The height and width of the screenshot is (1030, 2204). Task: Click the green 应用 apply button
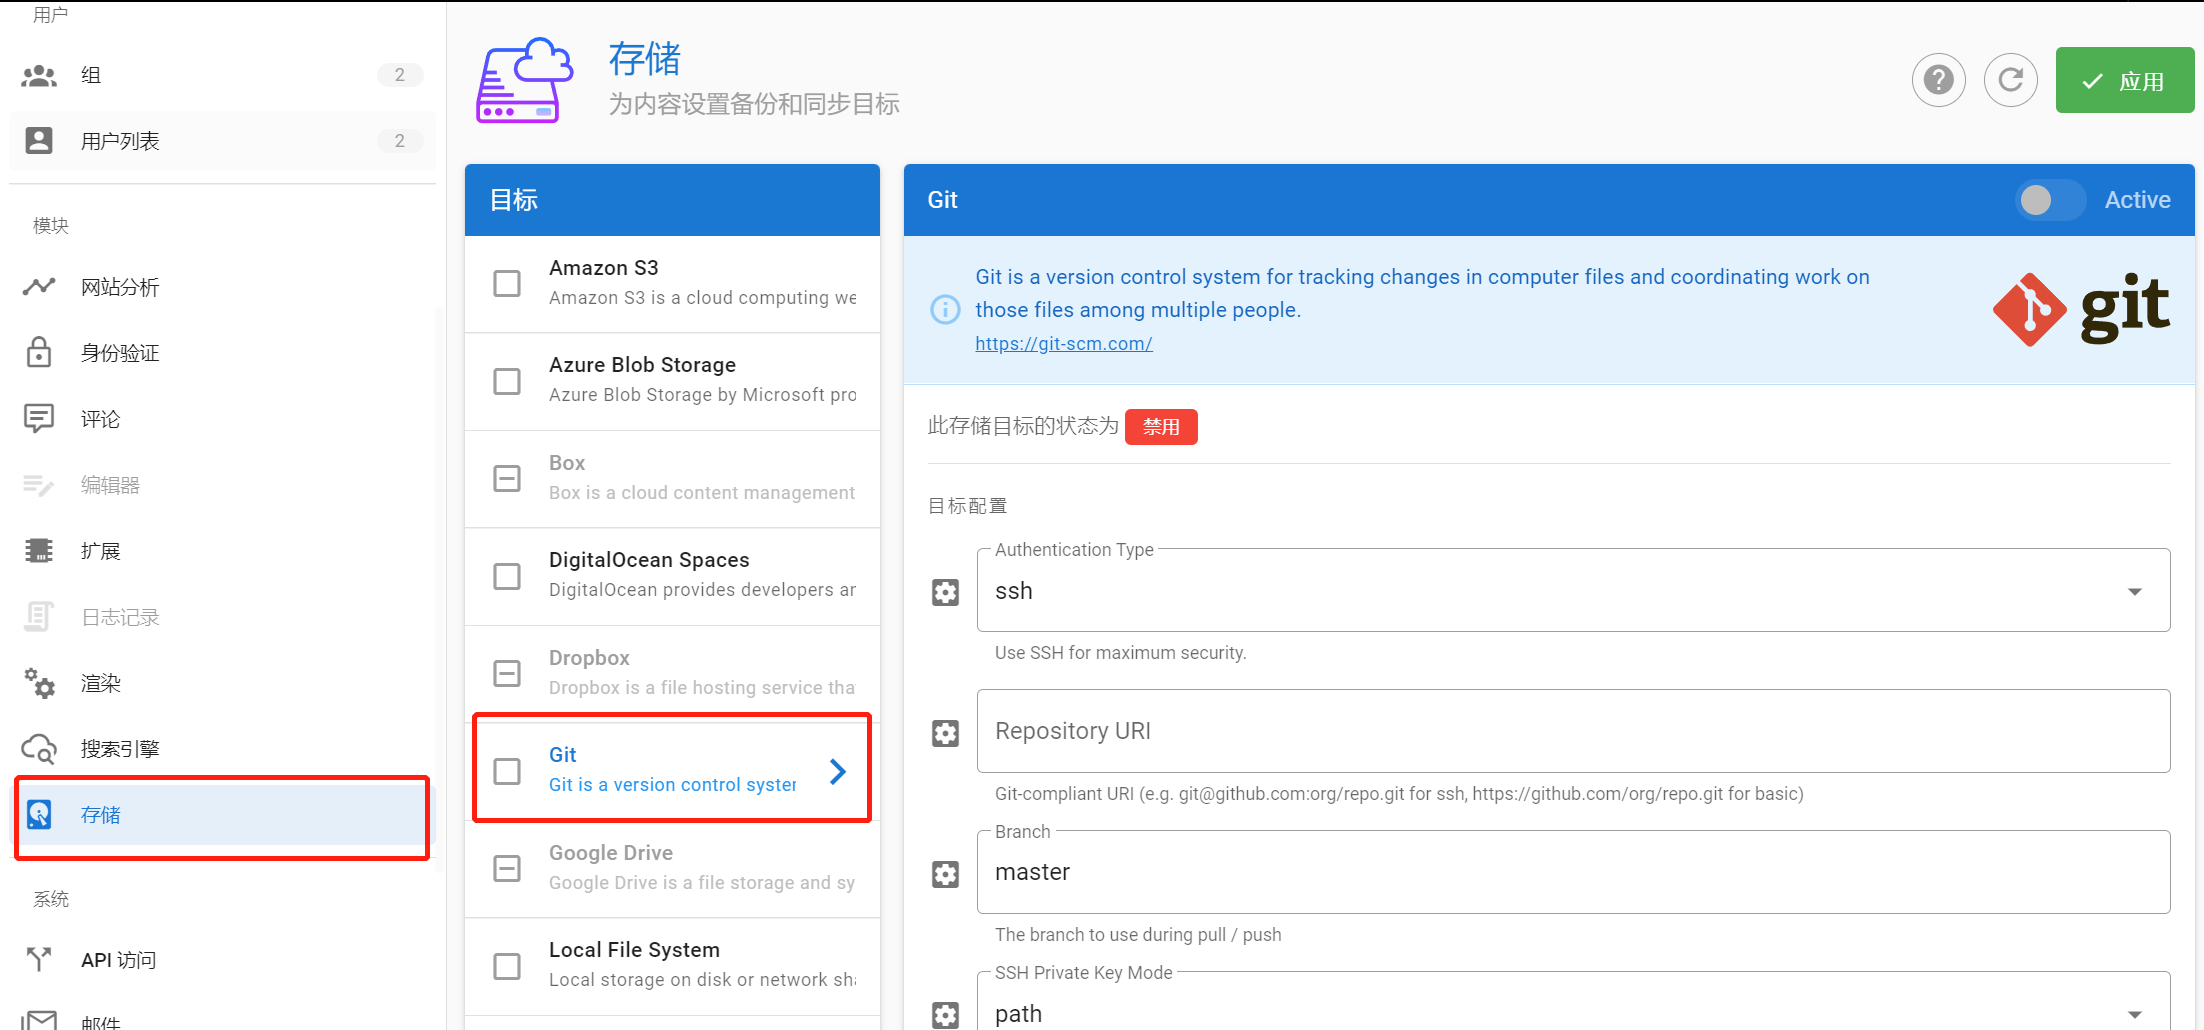pyautogui.click(x=2124, y=80)
